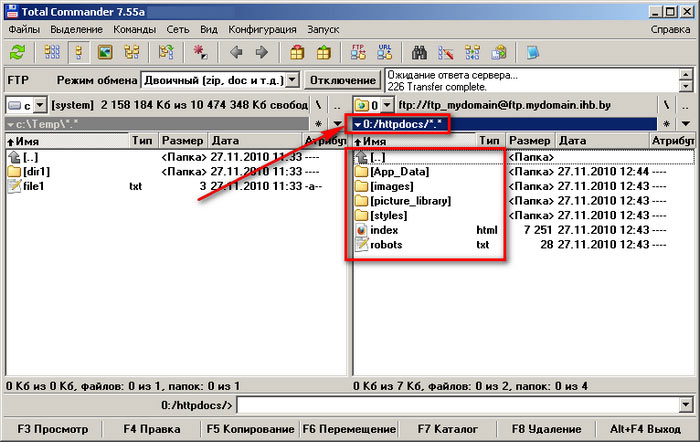The height and width of the screenshot is (442, 700).
Task: Open the Запуск menu
Action: (323, 29)
